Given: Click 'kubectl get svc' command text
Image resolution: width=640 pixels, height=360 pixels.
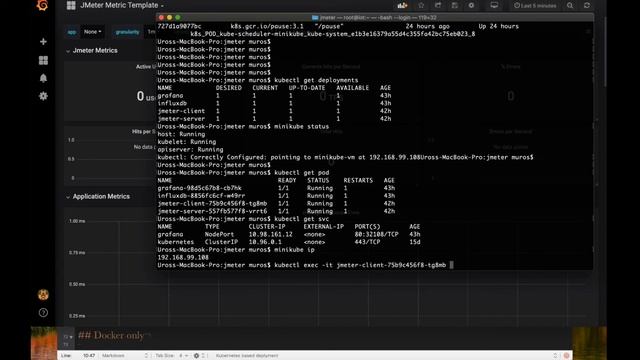Looking at the screenshot, I should tap(301, 219).
